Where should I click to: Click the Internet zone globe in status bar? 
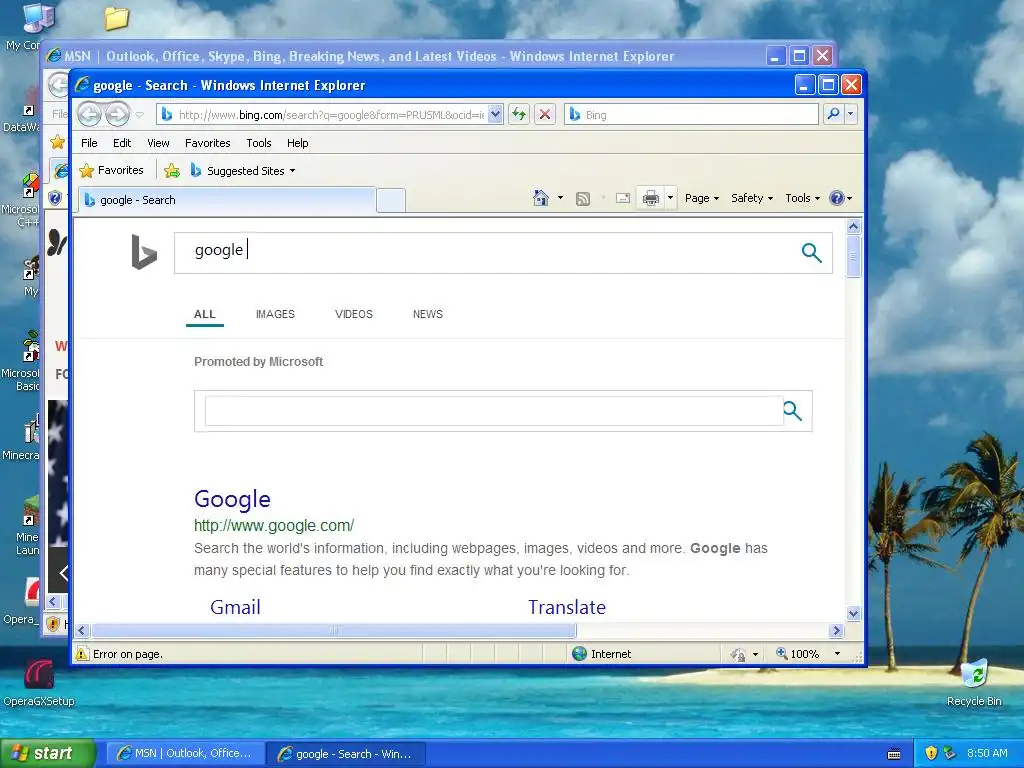pyautogui.click(x=579, y=654)
